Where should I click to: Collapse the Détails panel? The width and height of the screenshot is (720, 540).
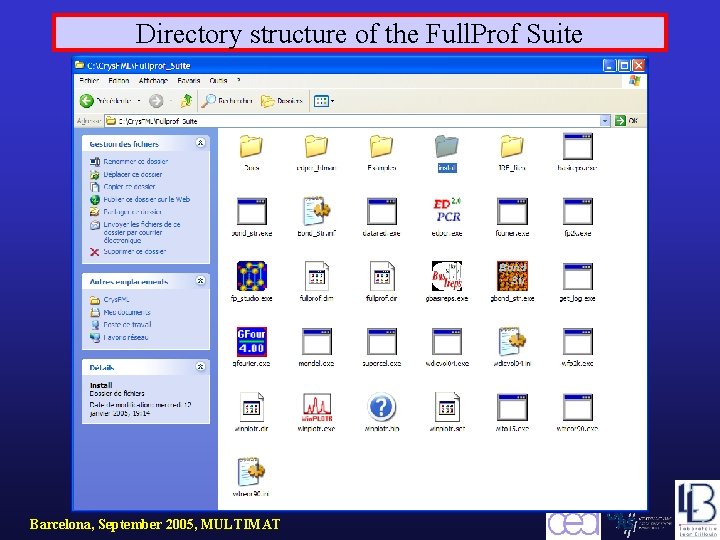tap(200, 366)
